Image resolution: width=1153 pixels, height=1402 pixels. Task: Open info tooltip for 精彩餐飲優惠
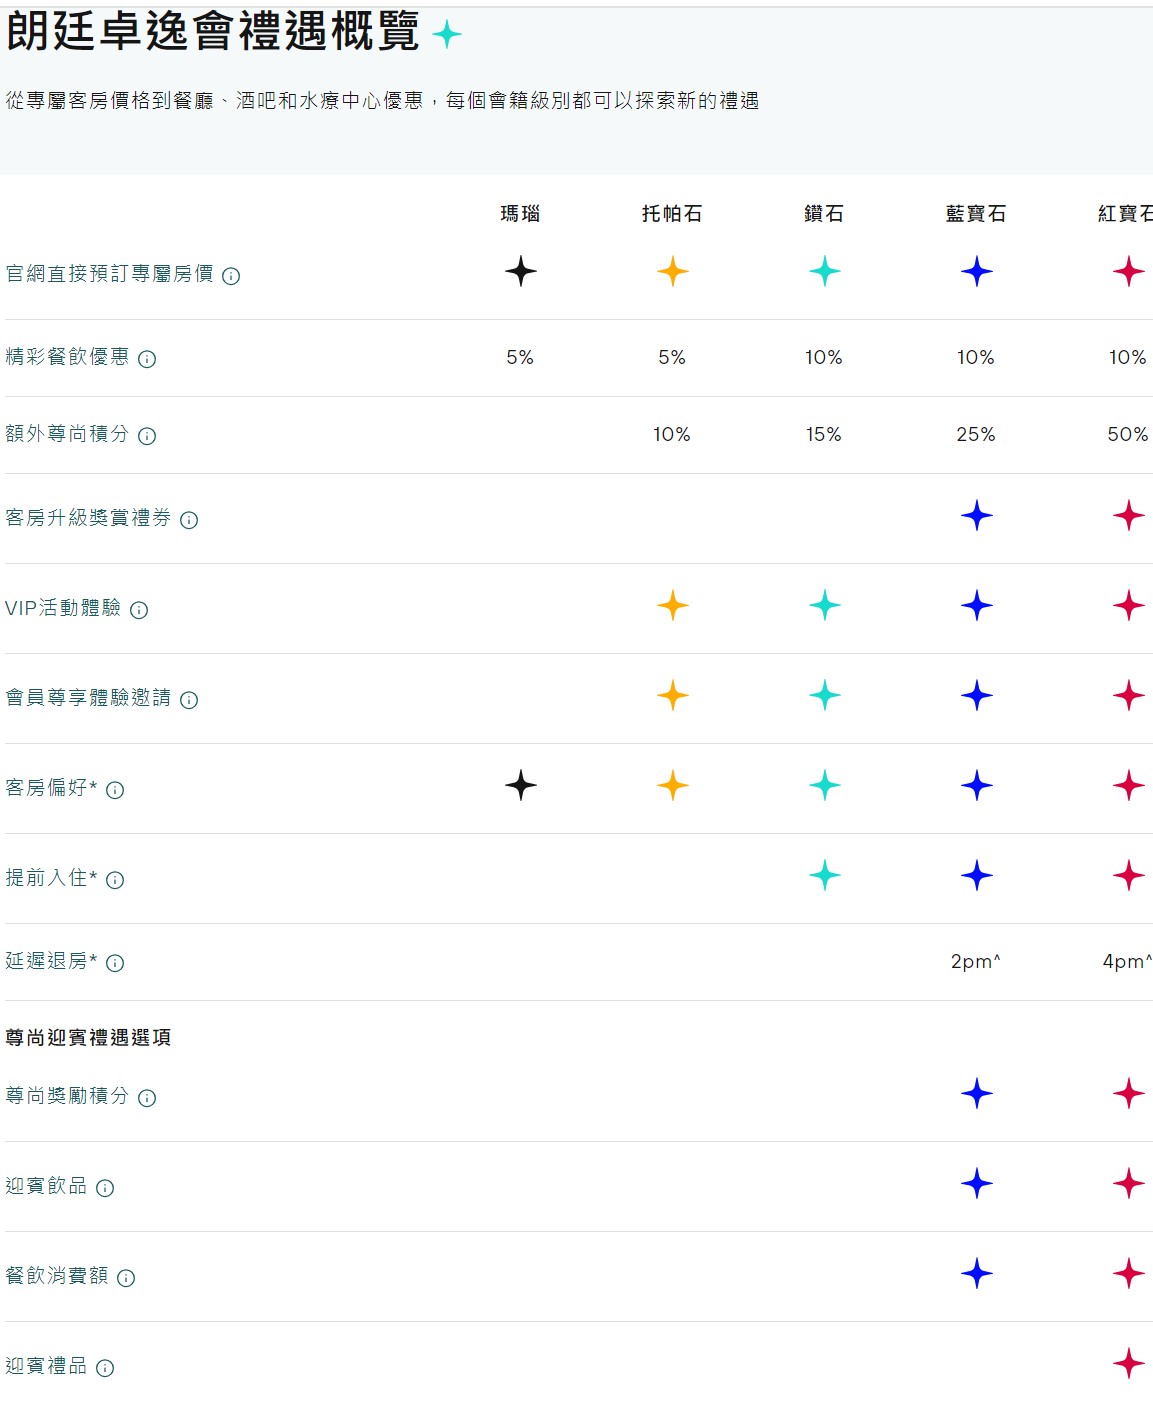[147, 359]
